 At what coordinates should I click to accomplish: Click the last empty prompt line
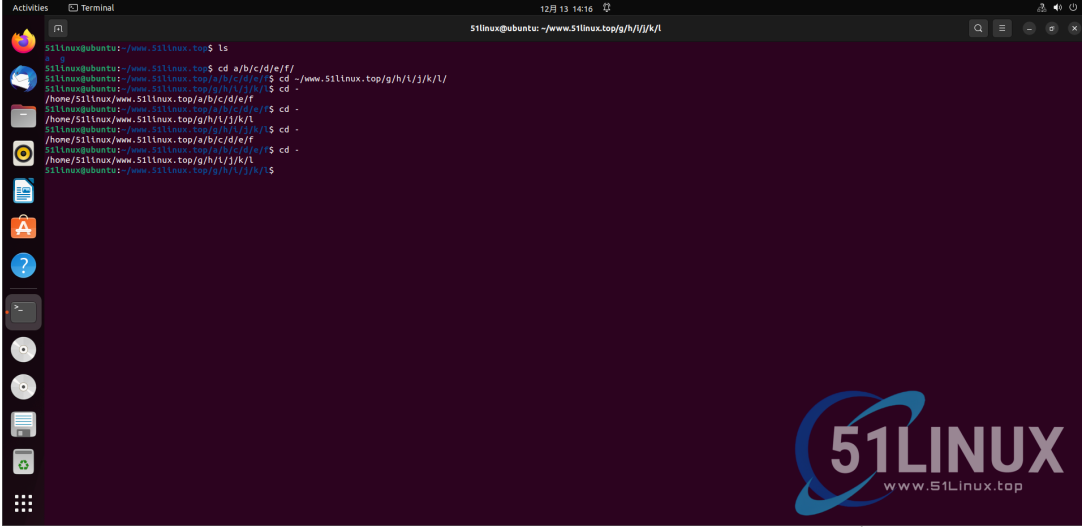tap(159, 170)
